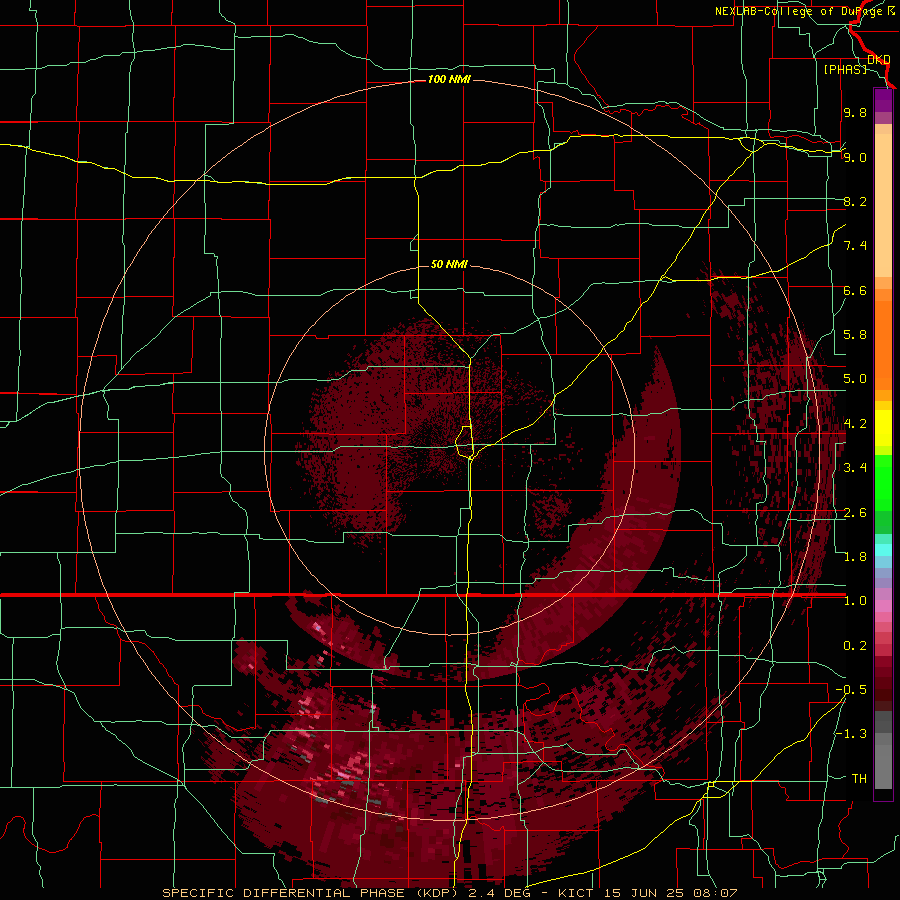Click the 3.4 value on the color scale
The image size is (900, 900).
click(855, 468)
